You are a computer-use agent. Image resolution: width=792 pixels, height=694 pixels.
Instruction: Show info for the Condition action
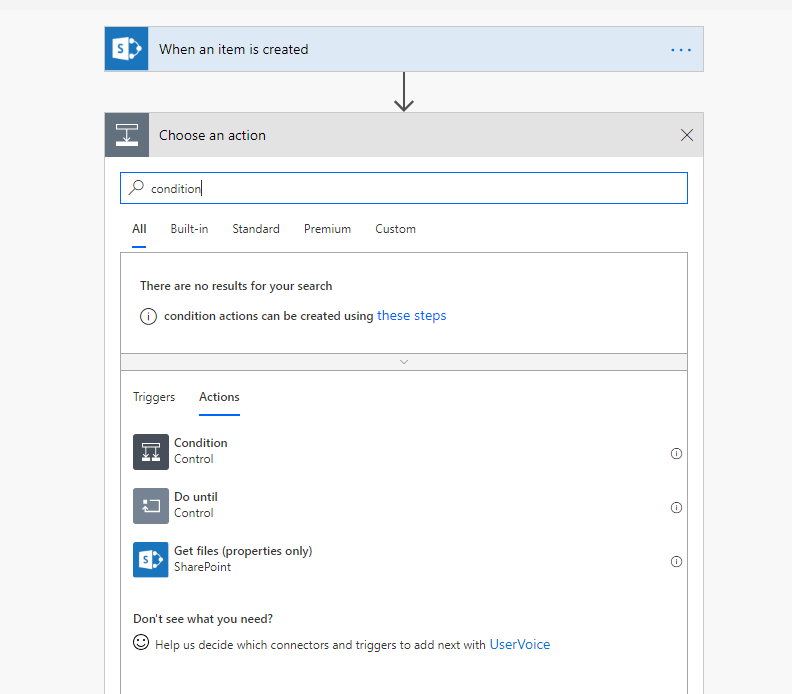[x=676, y=453]
